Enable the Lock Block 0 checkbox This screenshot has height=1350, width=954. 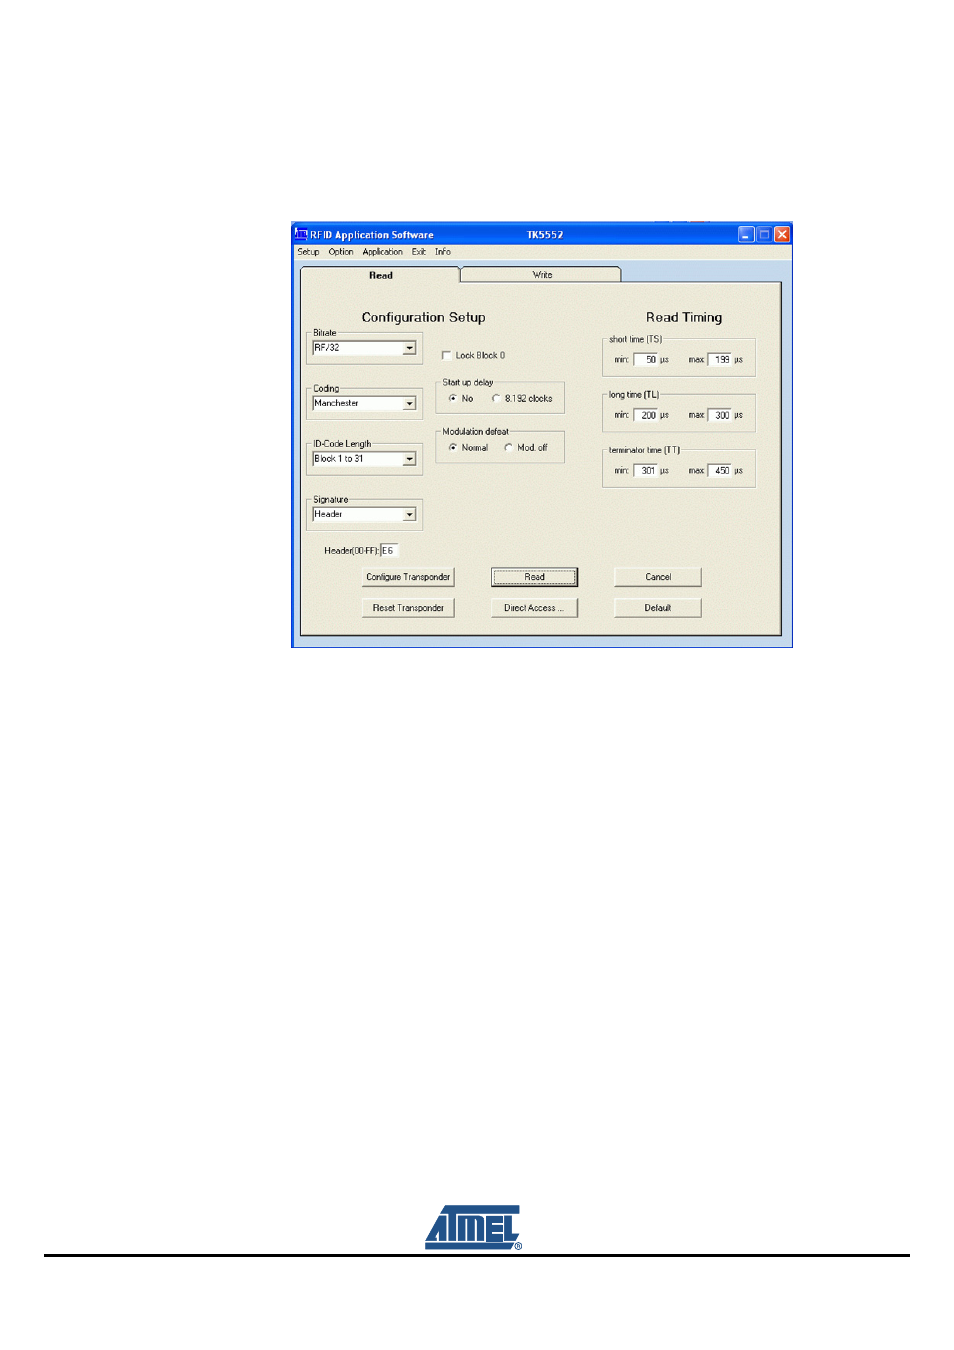(x=447, y=355)
